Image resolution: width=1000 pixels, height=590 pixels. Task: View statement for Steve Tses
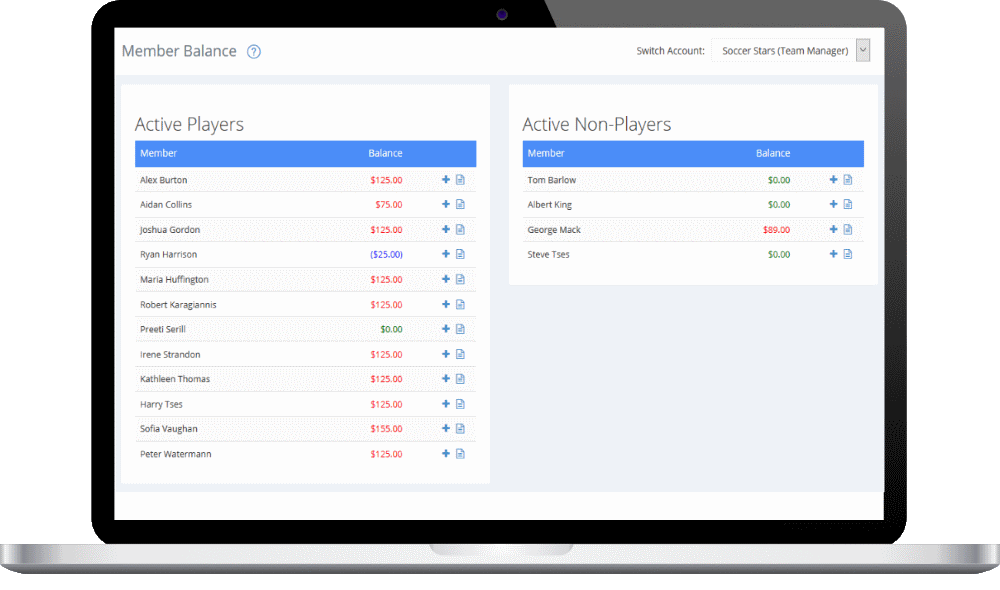click(848, 254)
